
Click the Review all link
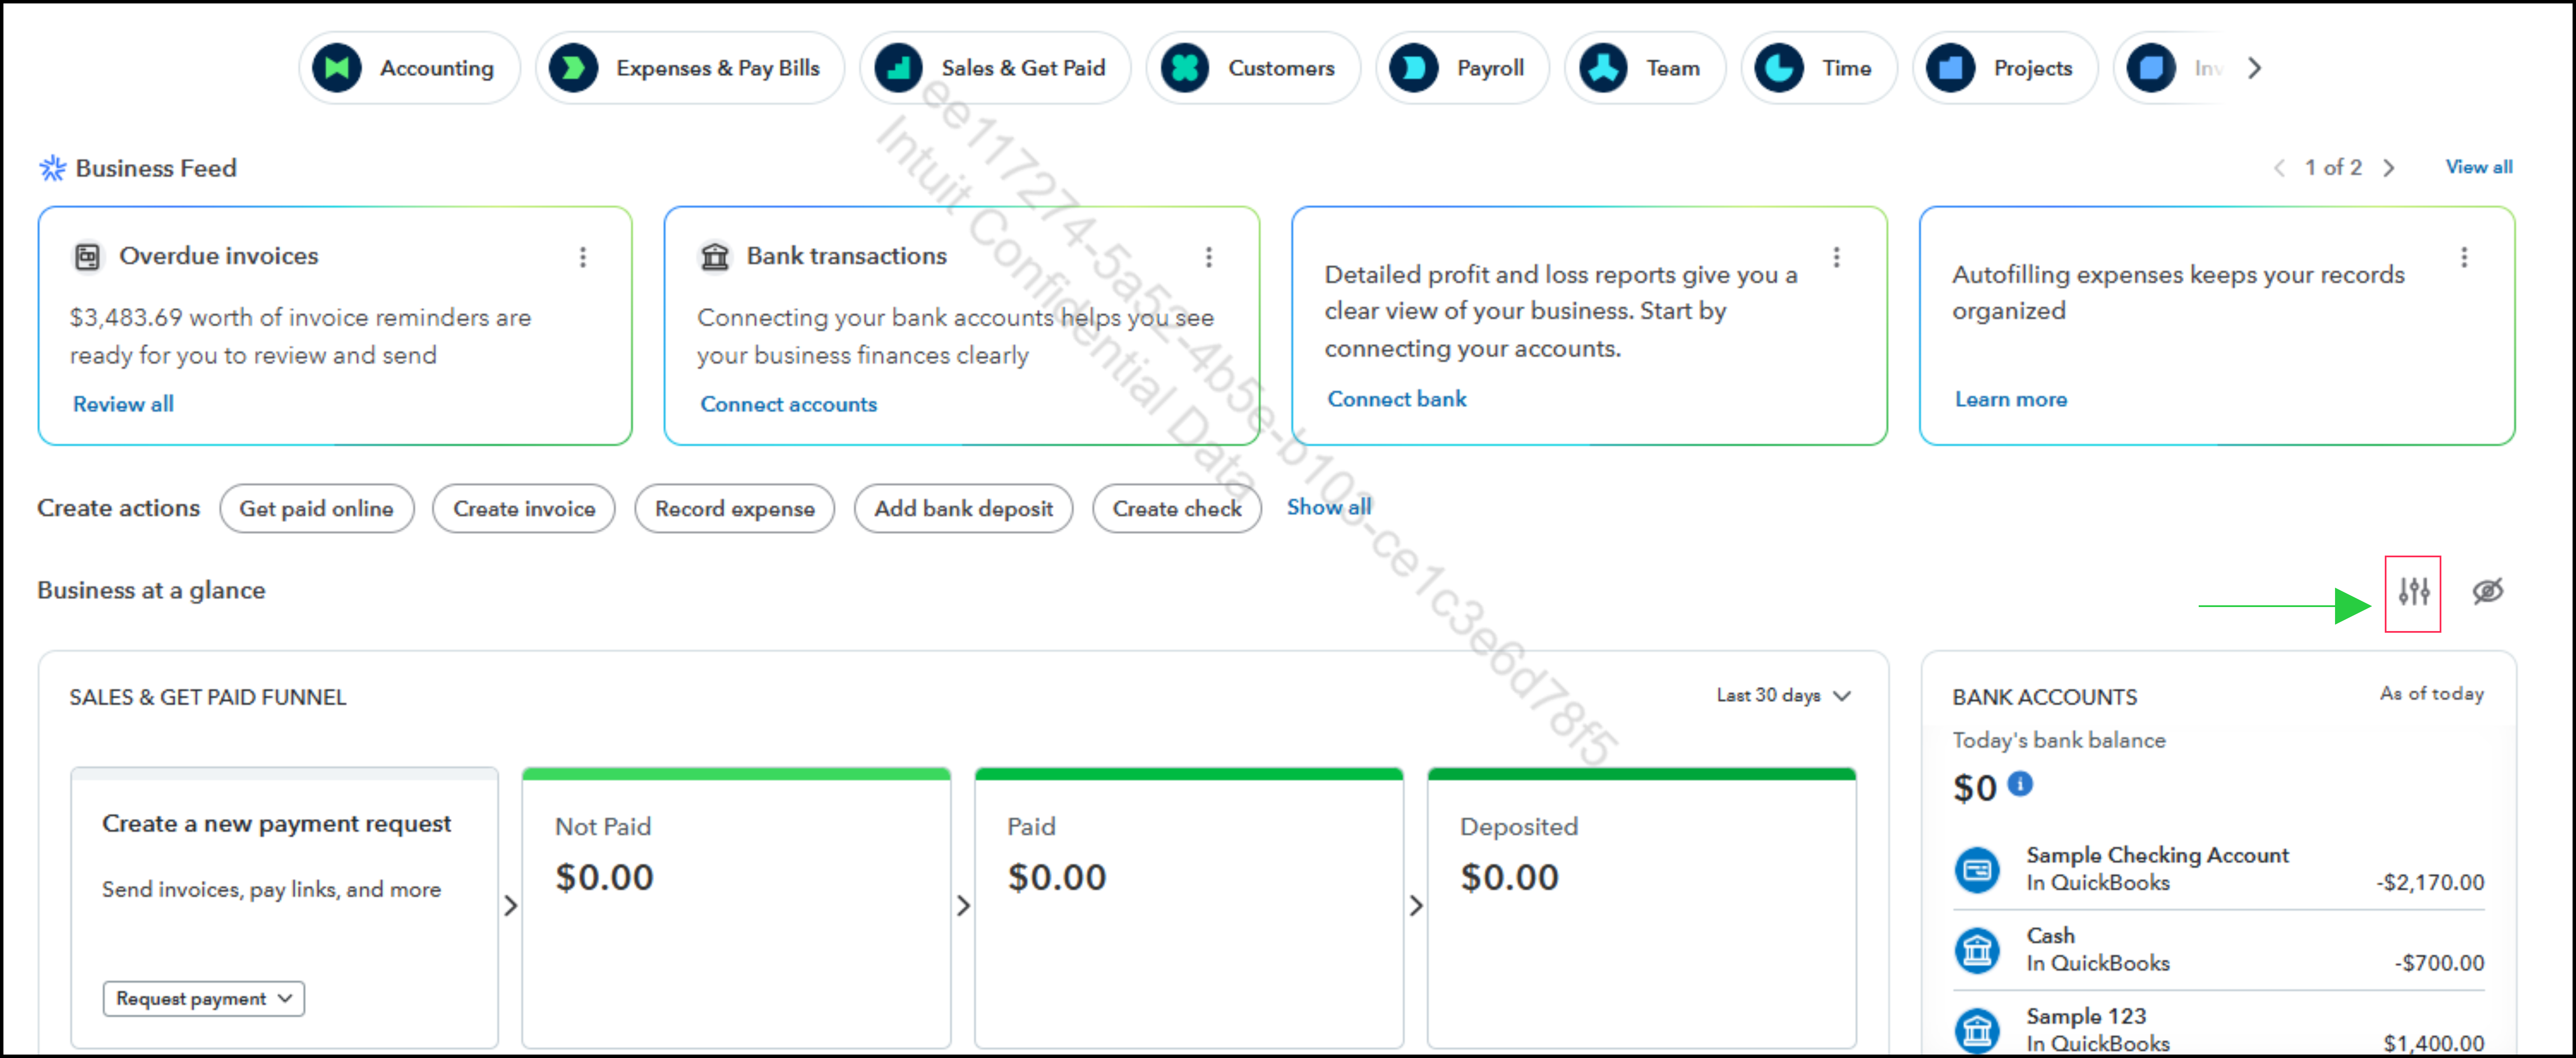(123, 404)
